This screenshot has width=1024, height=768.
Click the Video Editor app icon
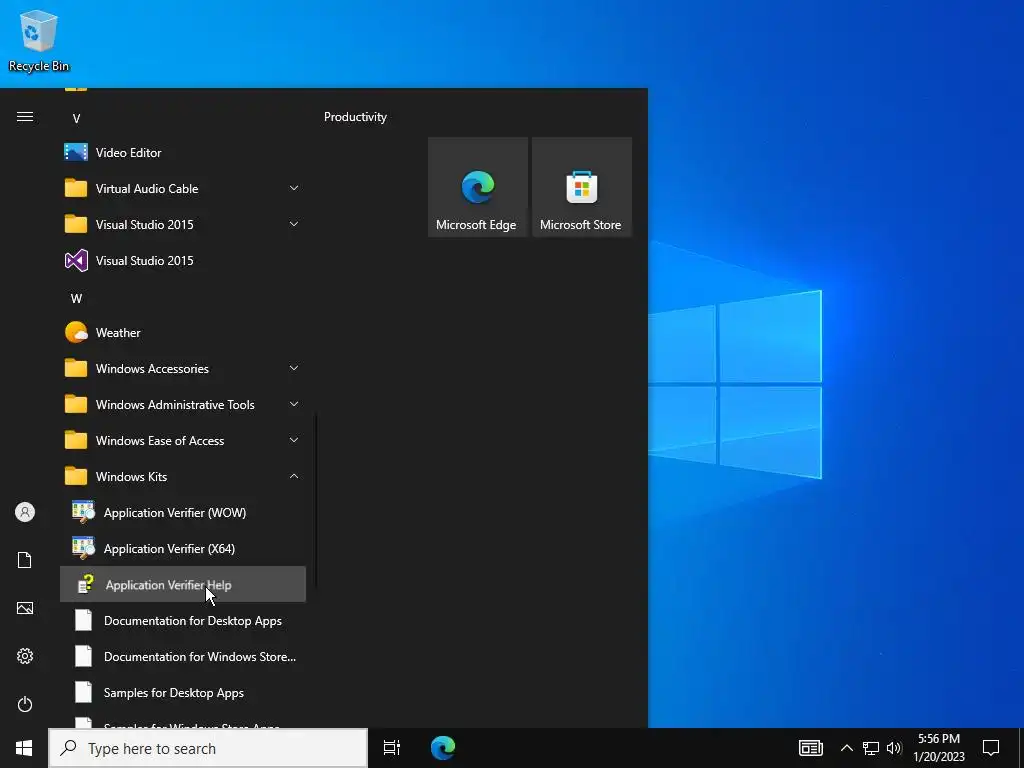point(76,153)
